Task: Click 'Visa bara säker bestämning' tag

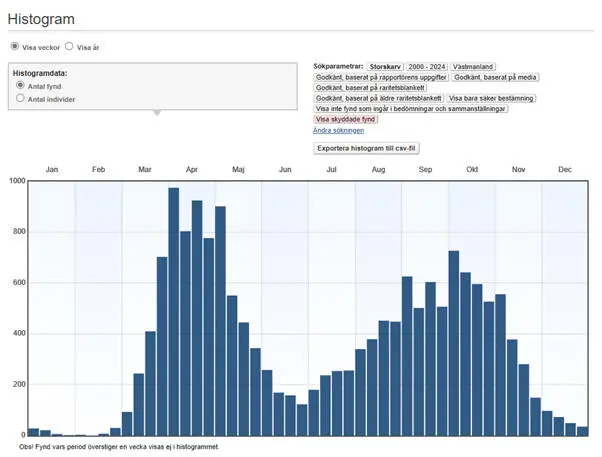Action: pos(491,98)
